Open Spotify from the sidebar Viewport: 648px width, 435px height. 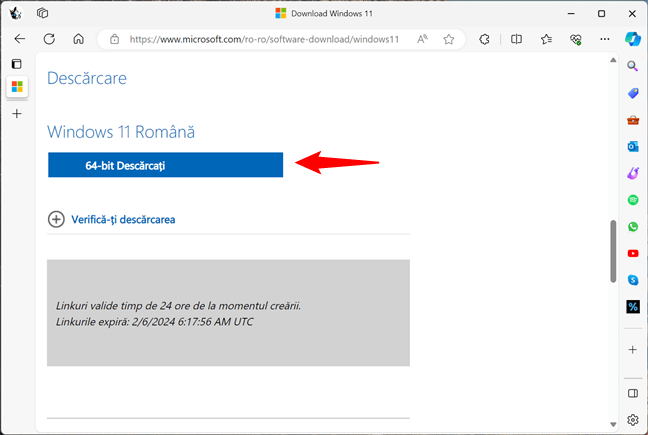[633, 200]
